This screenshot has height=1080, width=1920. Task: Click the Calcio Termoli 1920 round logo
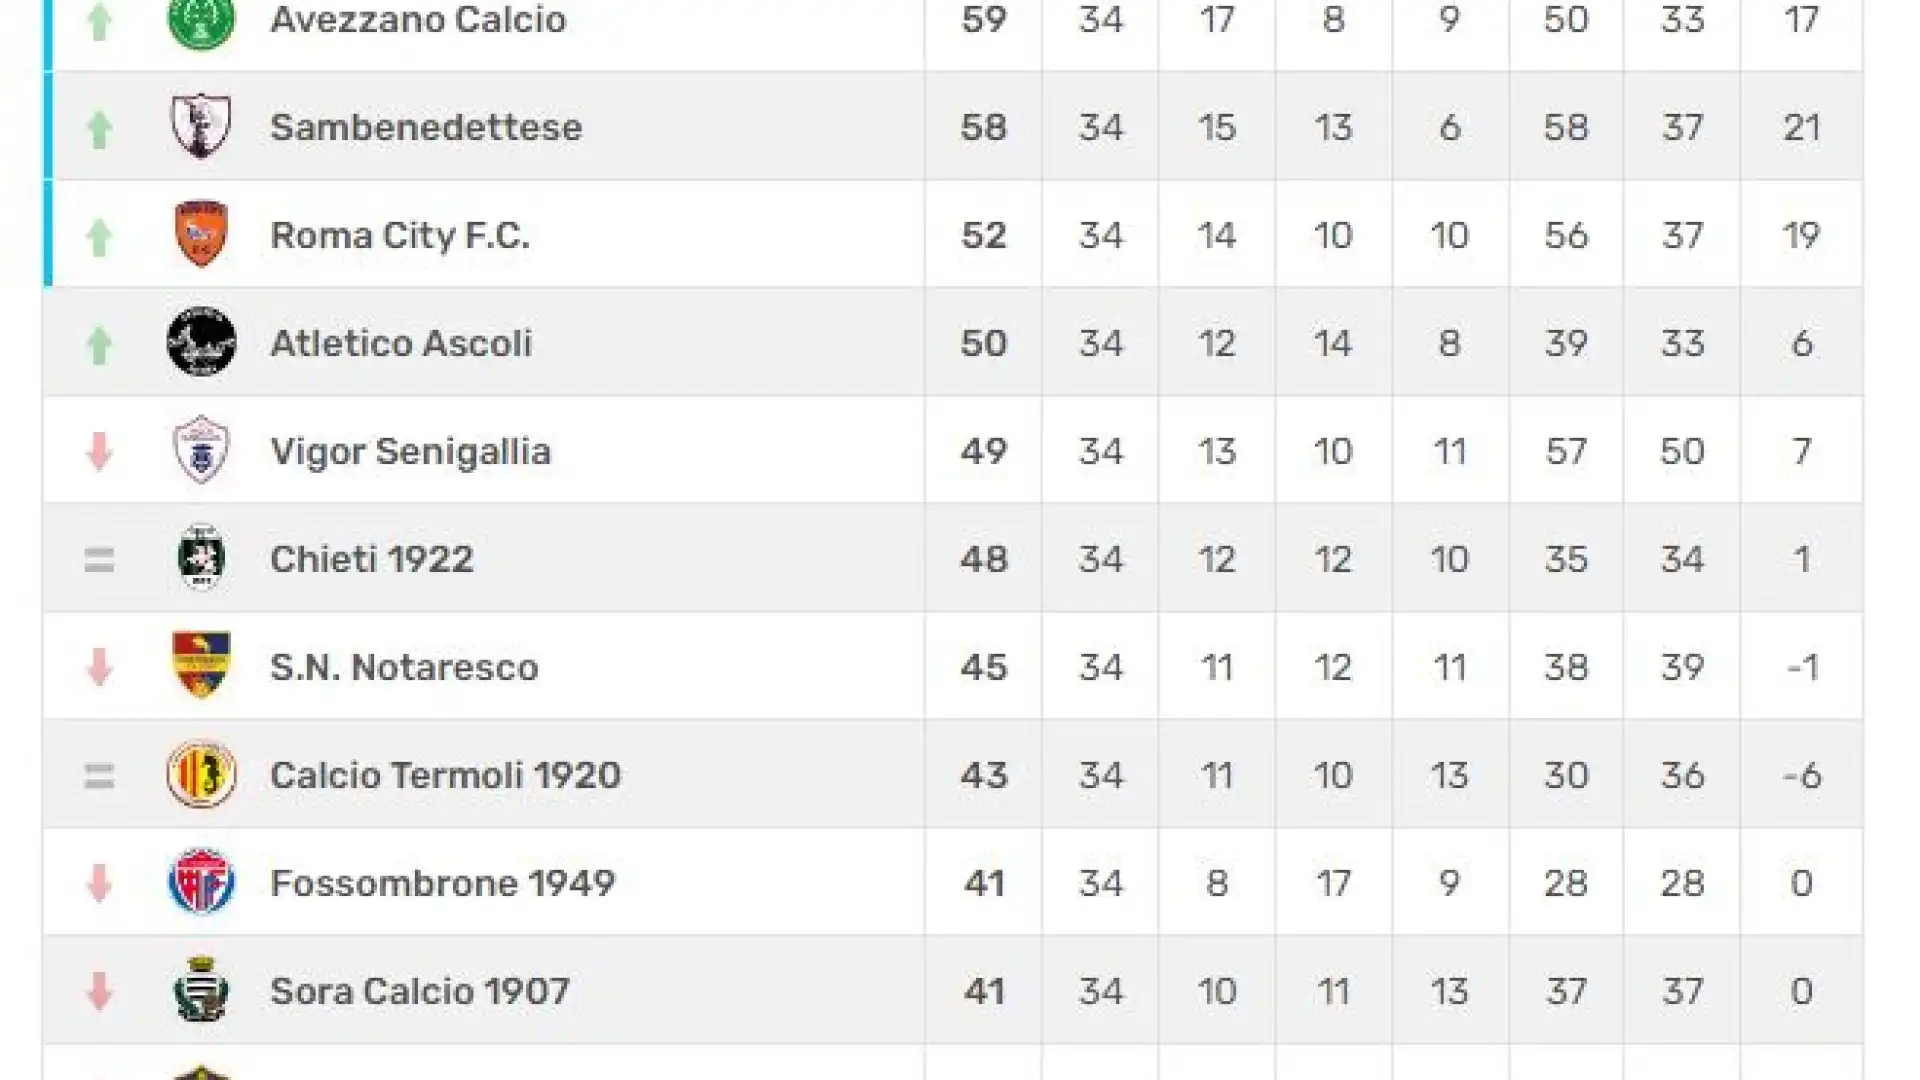(201, 774)
